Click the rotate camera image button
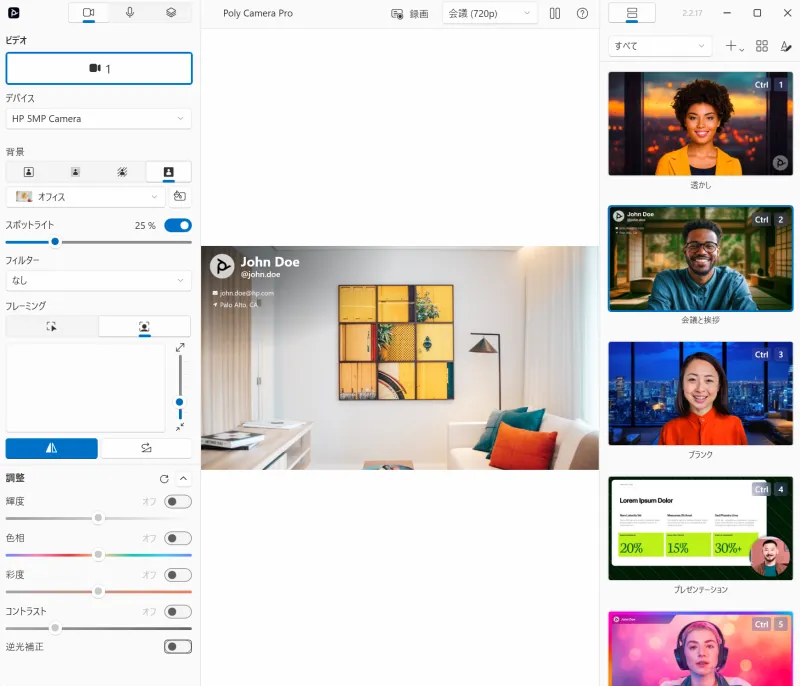This screenshot has height=686, width=800. point(146,448)
